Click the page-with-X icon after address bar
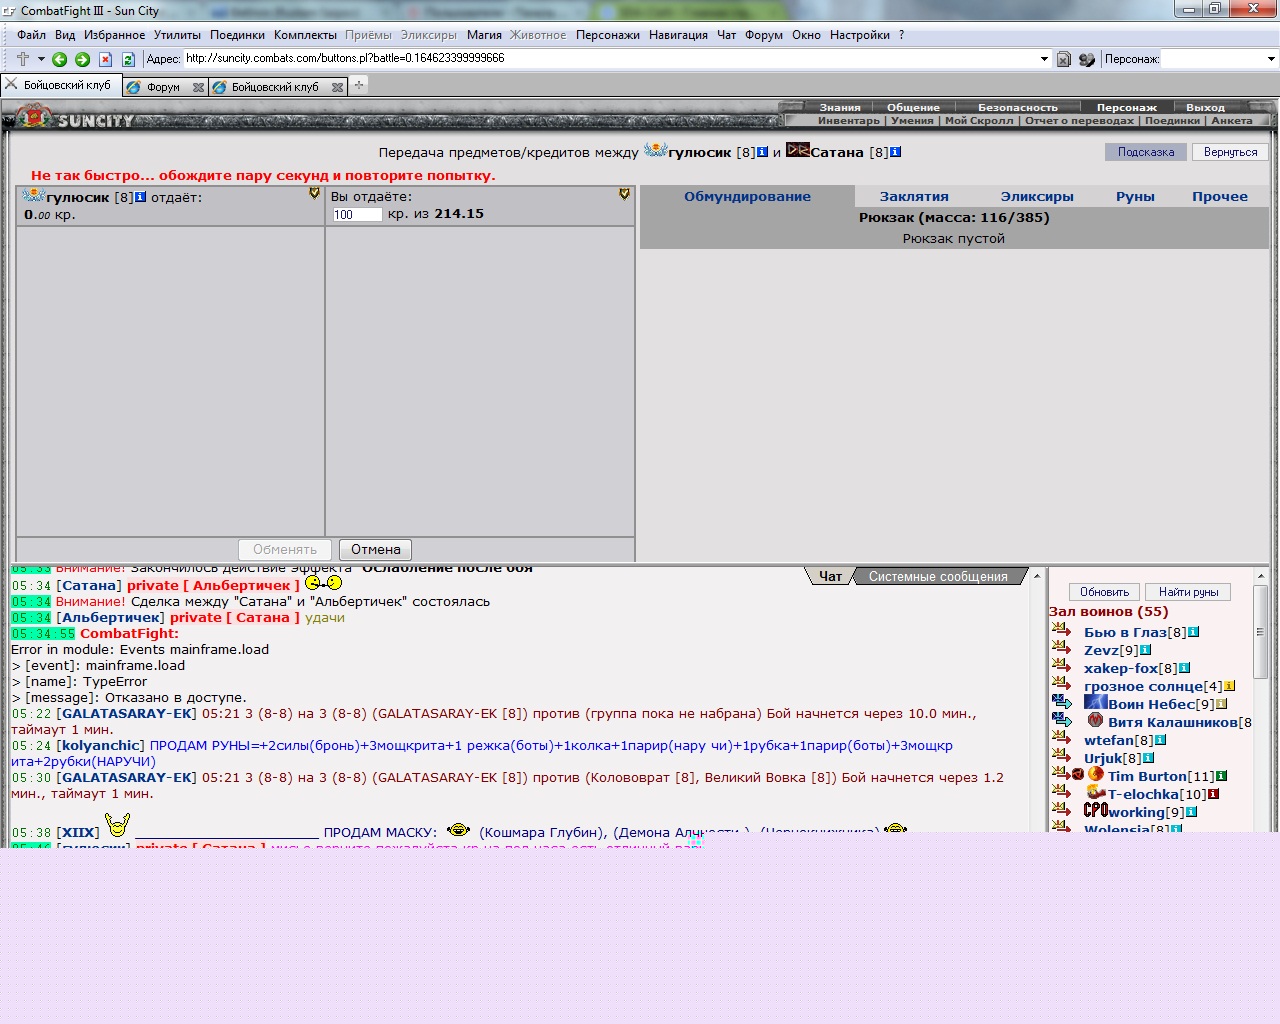Viewport: 1280px width, 1024px height. 1064,59
